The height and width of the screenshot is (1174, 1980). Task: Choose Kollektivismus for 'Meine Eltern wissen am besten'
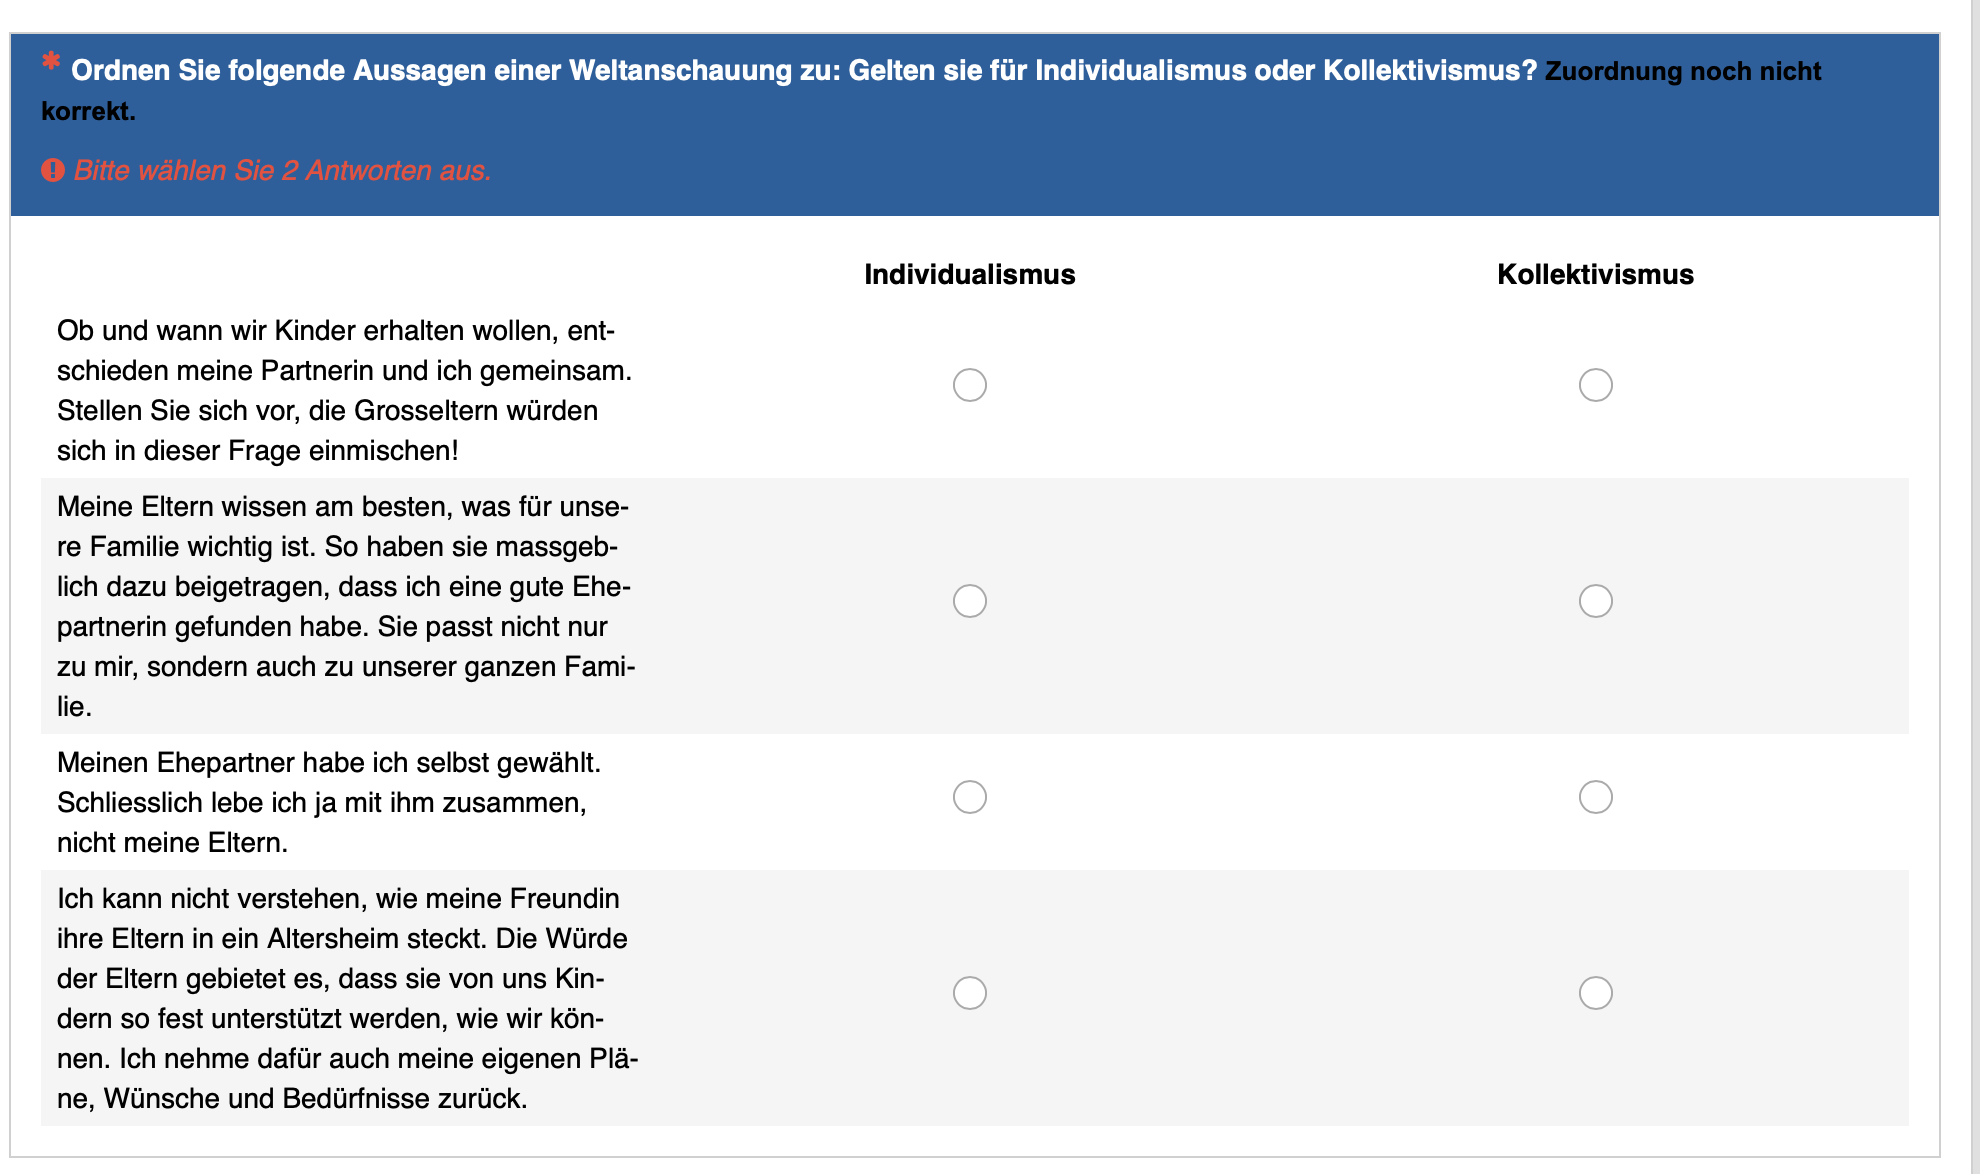tap(1595, 601)
